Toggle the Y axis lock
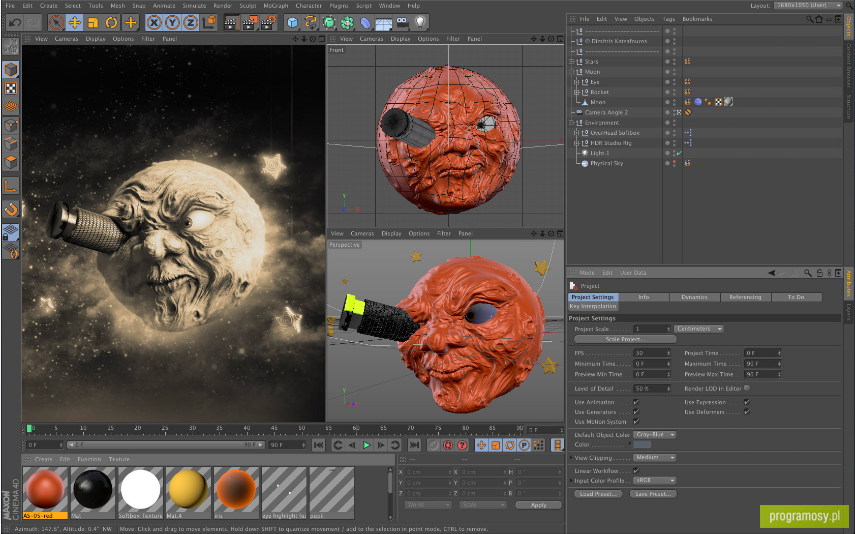 [172, 22]
